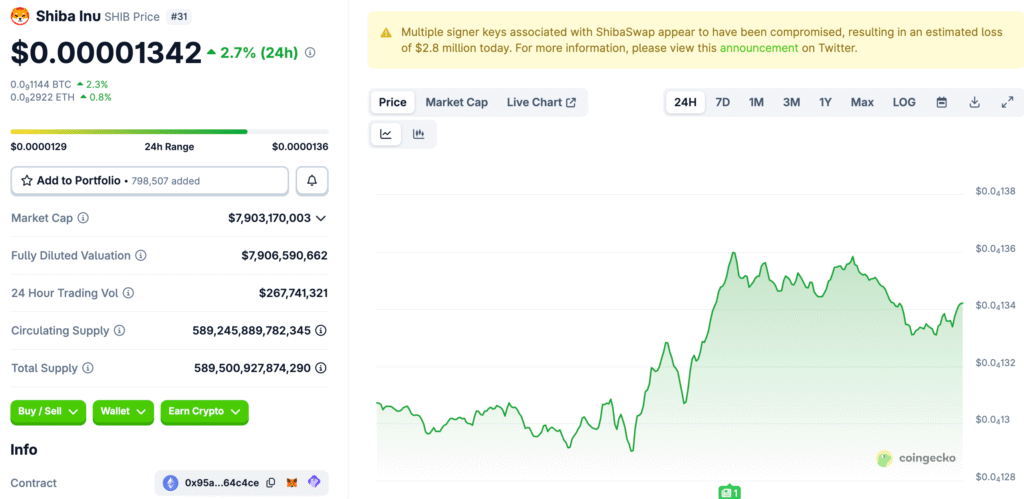Select the 1Y time range
Image resolution: width=1024 pixels, height=499 pixels.
825,103
